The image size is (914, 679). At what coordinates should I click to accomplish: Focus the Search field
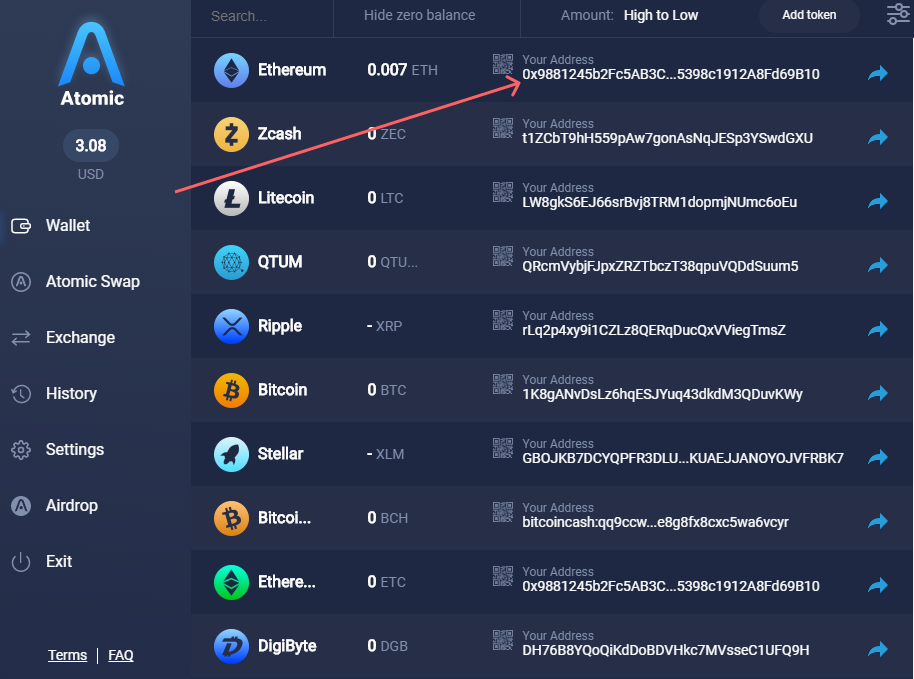262,16
